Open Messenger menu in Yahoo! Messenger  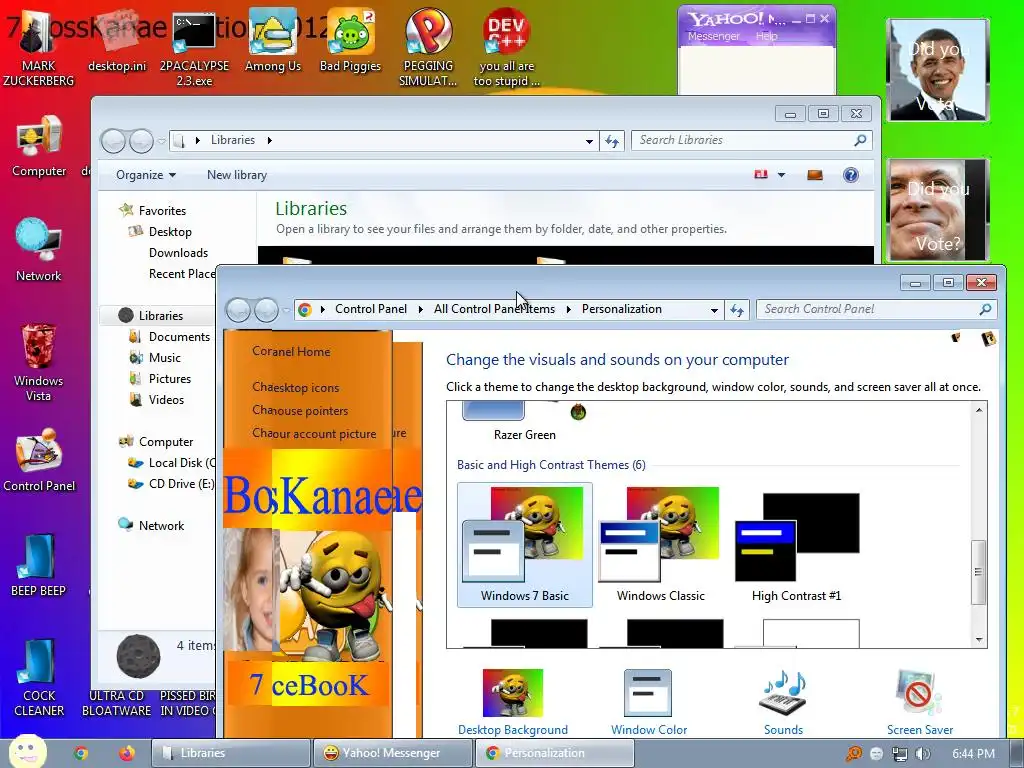click(x=713, y=37)
